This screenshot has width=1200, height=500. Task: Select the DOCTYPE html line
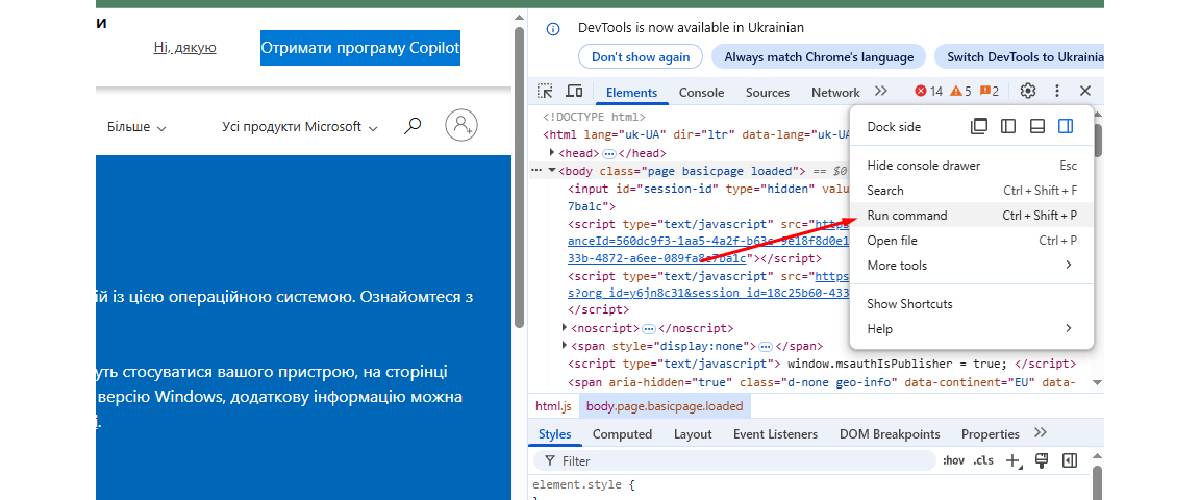[x=594, y=117]
